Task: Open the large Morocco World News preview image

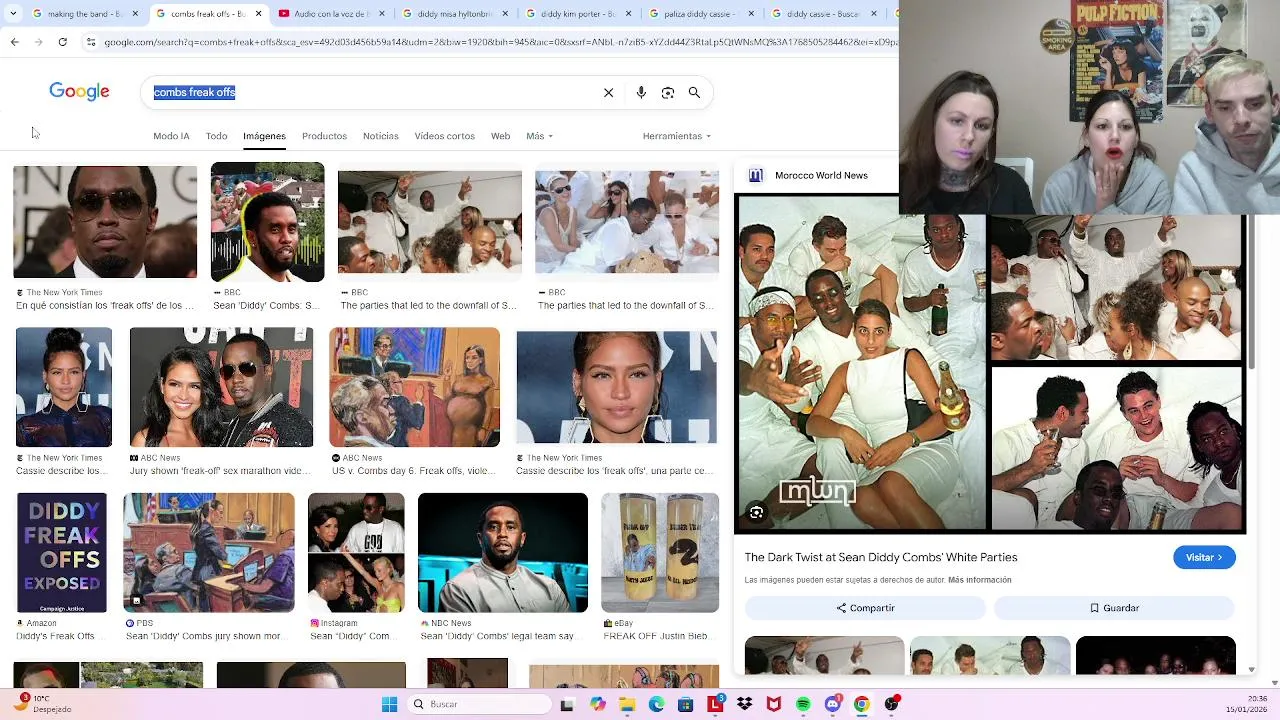Action: [x=990, y=363]
